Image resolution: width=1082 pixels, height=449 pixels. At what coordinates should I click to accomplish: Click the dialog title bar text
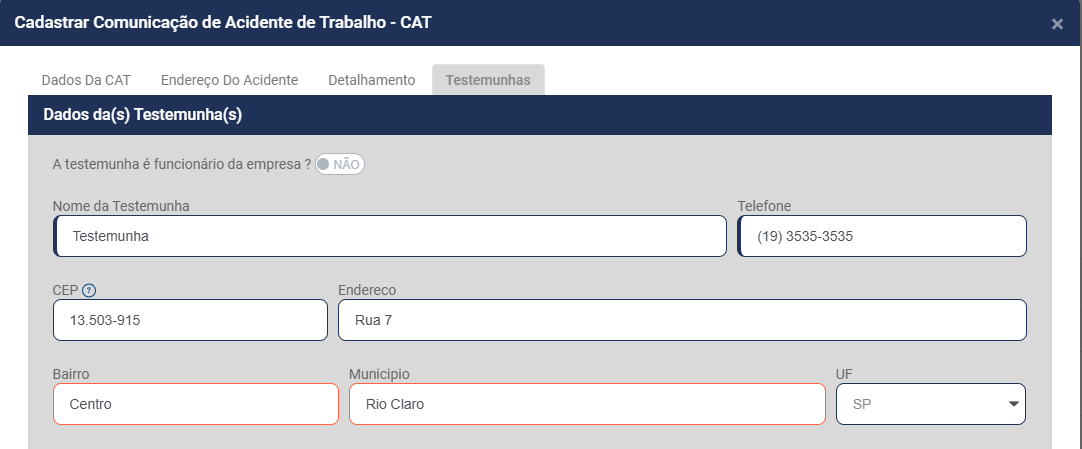[224, 21]
